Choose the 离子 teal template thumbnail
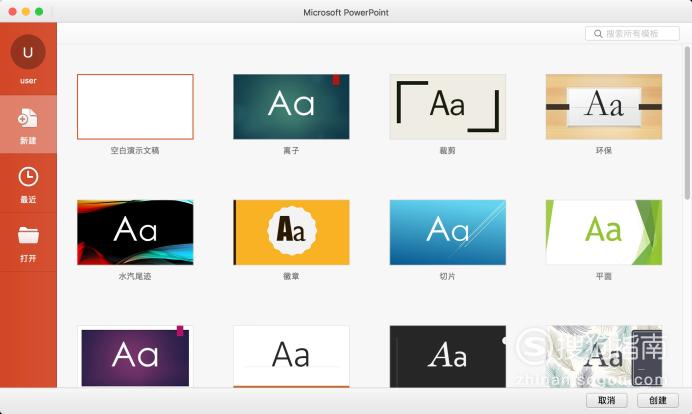Screen dimensions: 692x414 pos(291,107)
